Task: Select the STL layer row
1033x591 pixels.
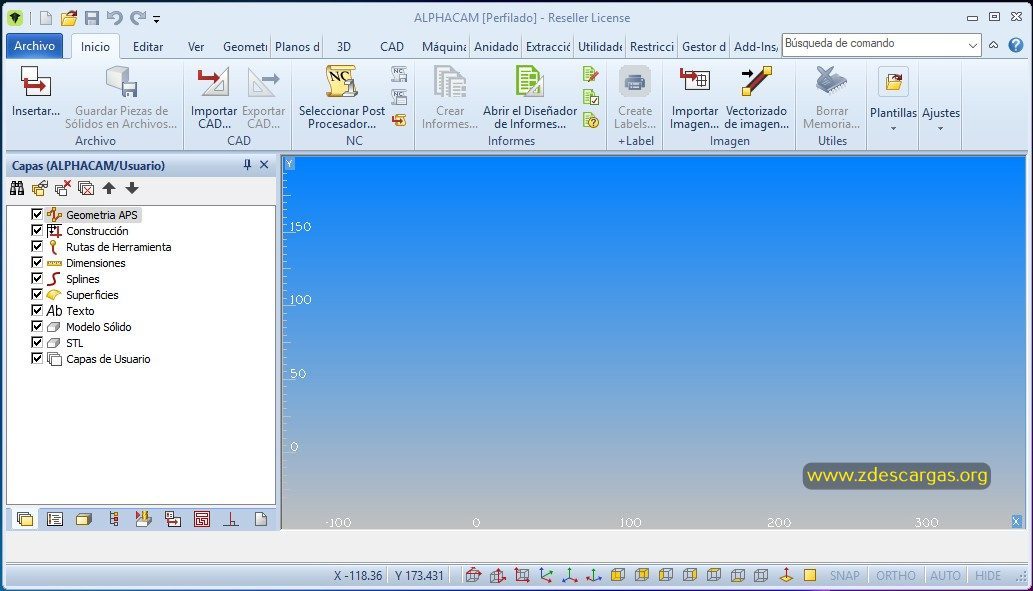Action: [x=74, y=343]
